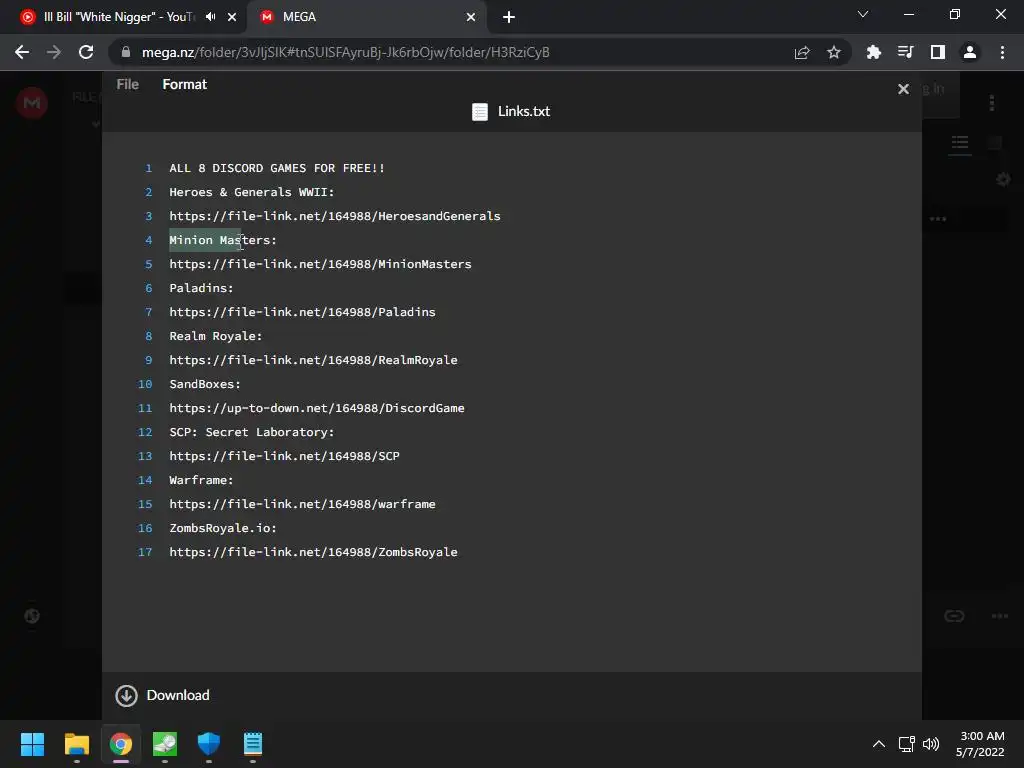Show hidden system tray icons

(x=879, y=744)
